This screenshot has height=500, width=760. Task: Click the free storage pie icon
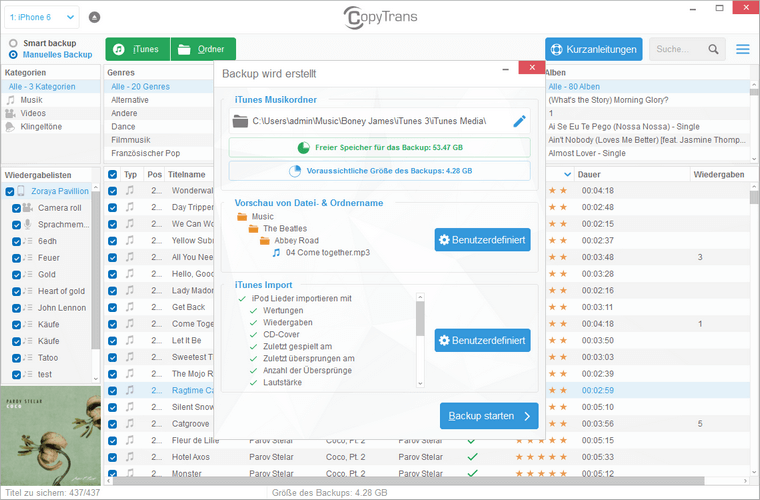pyautogui.click(x=303, y=147)
